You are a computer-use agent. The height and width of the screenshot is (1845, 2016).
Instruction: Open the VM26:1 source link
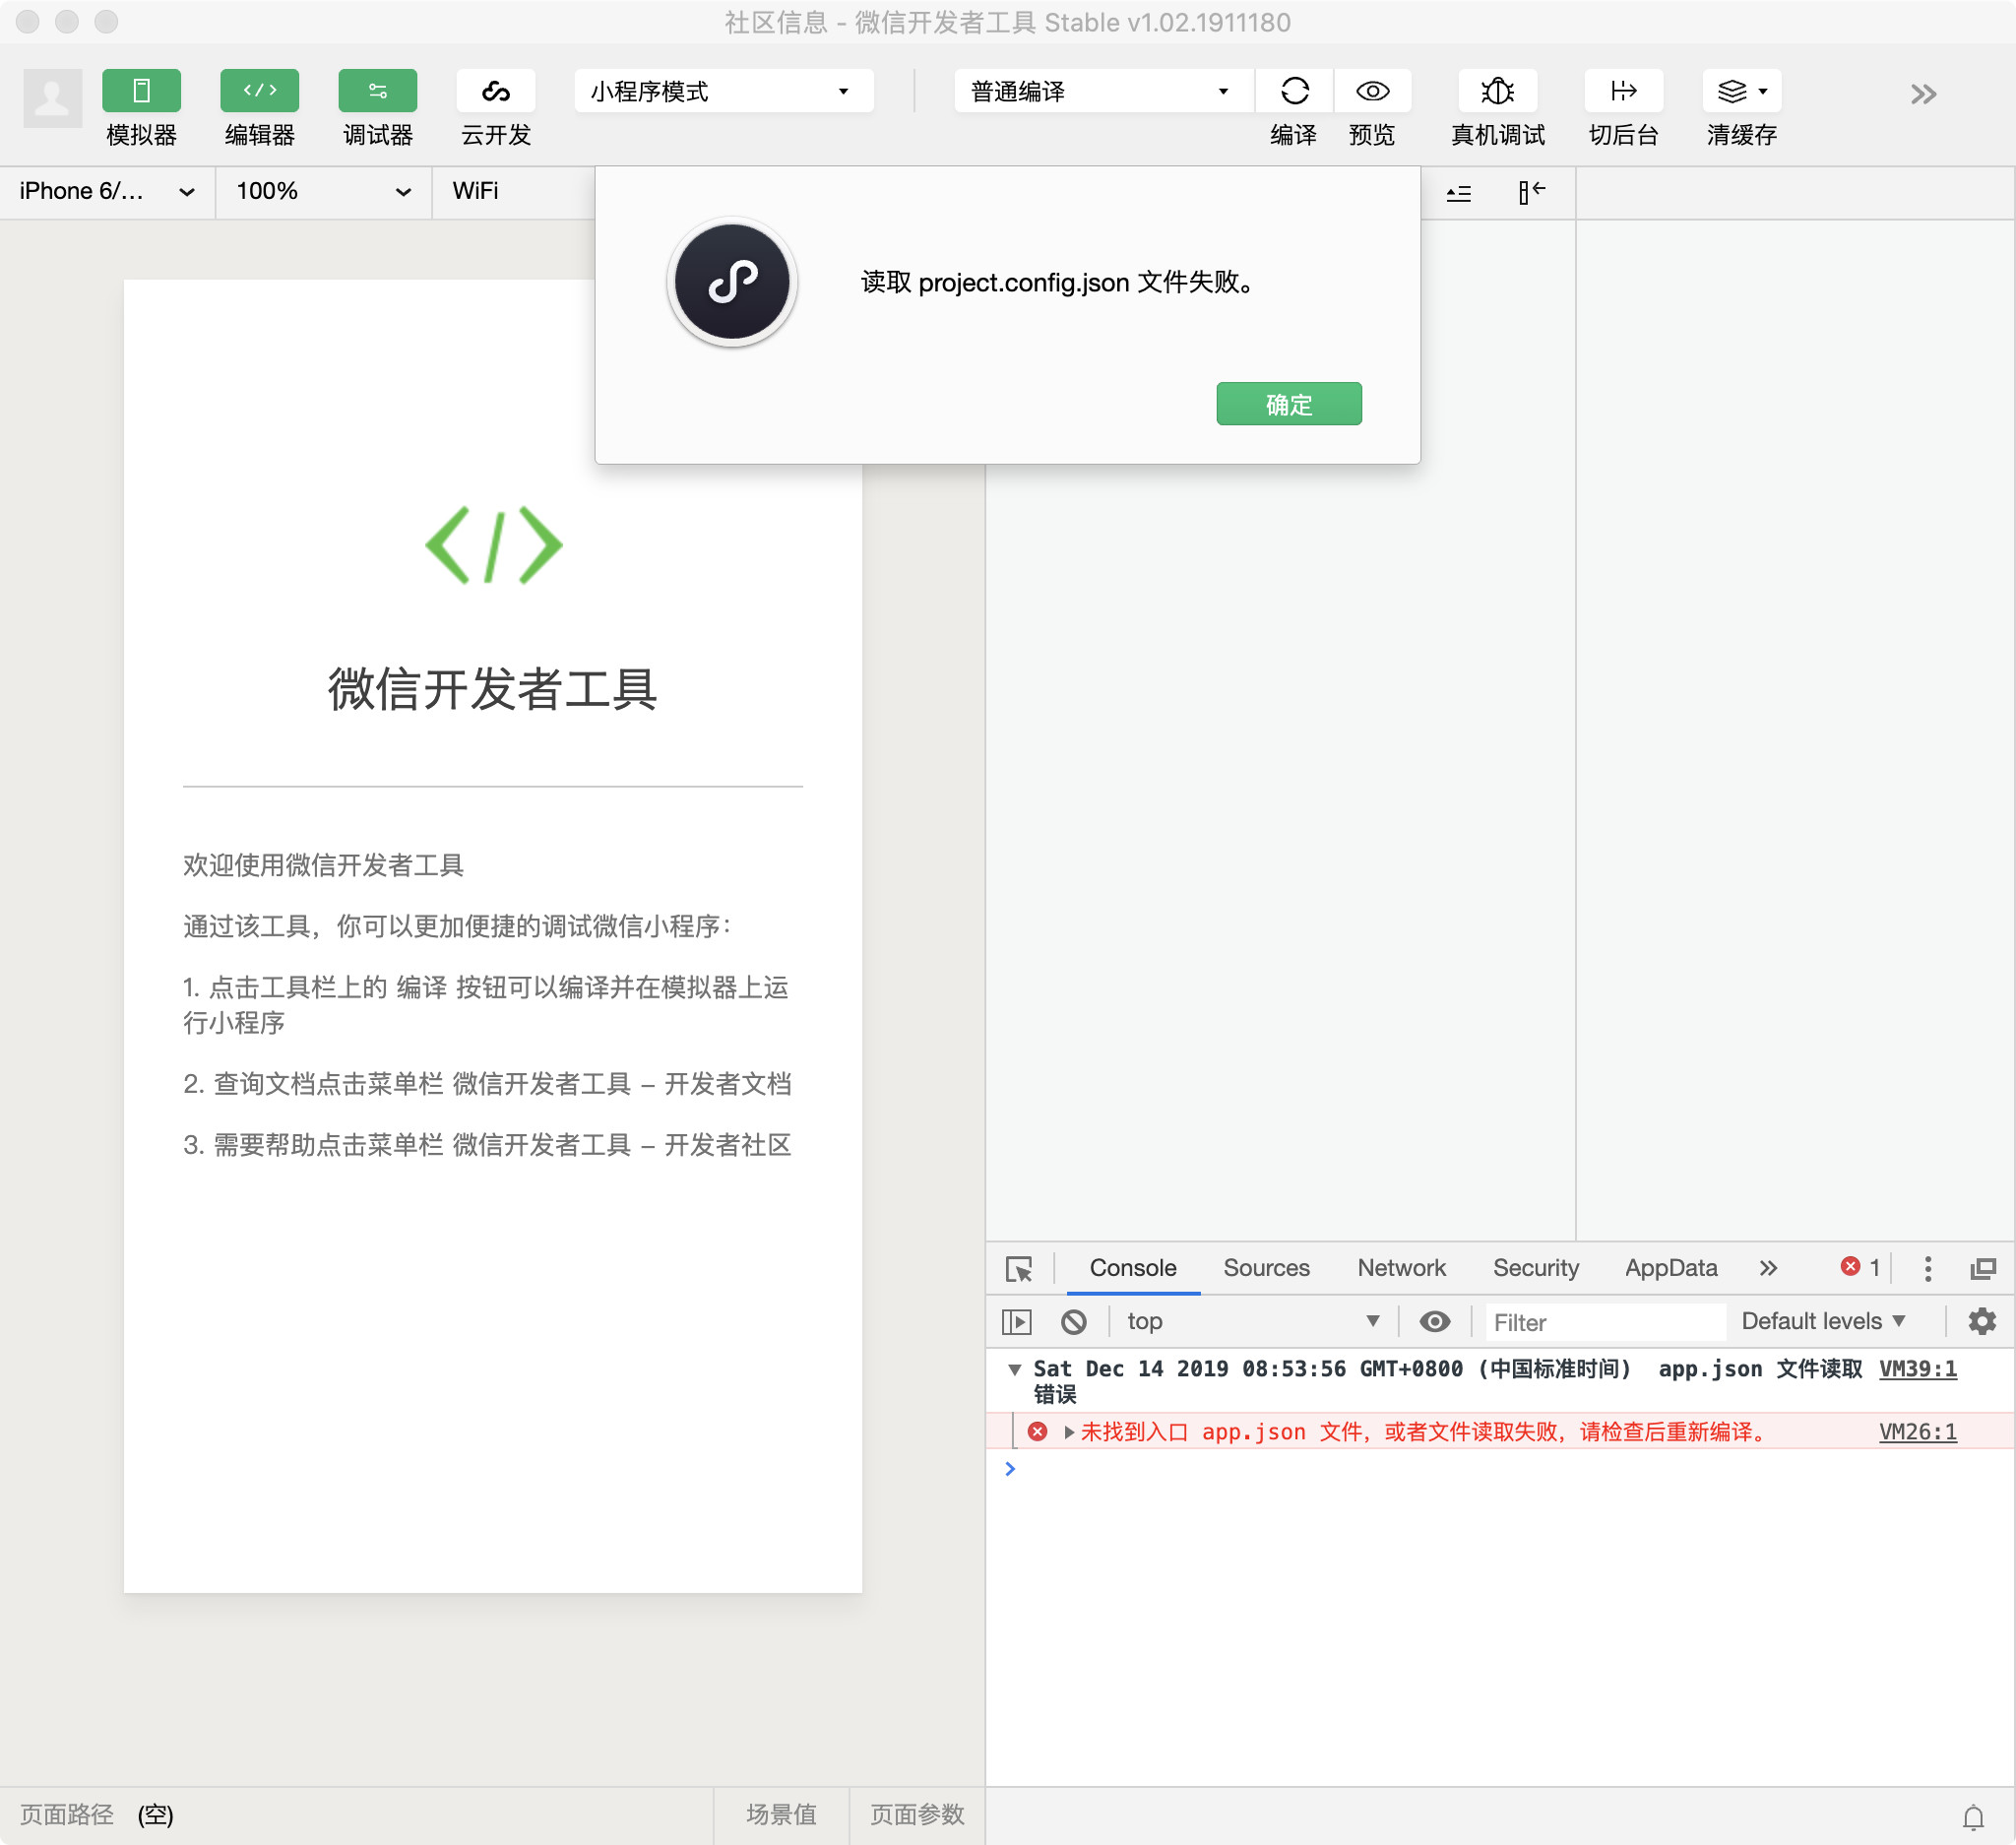coord(1917,1432)
